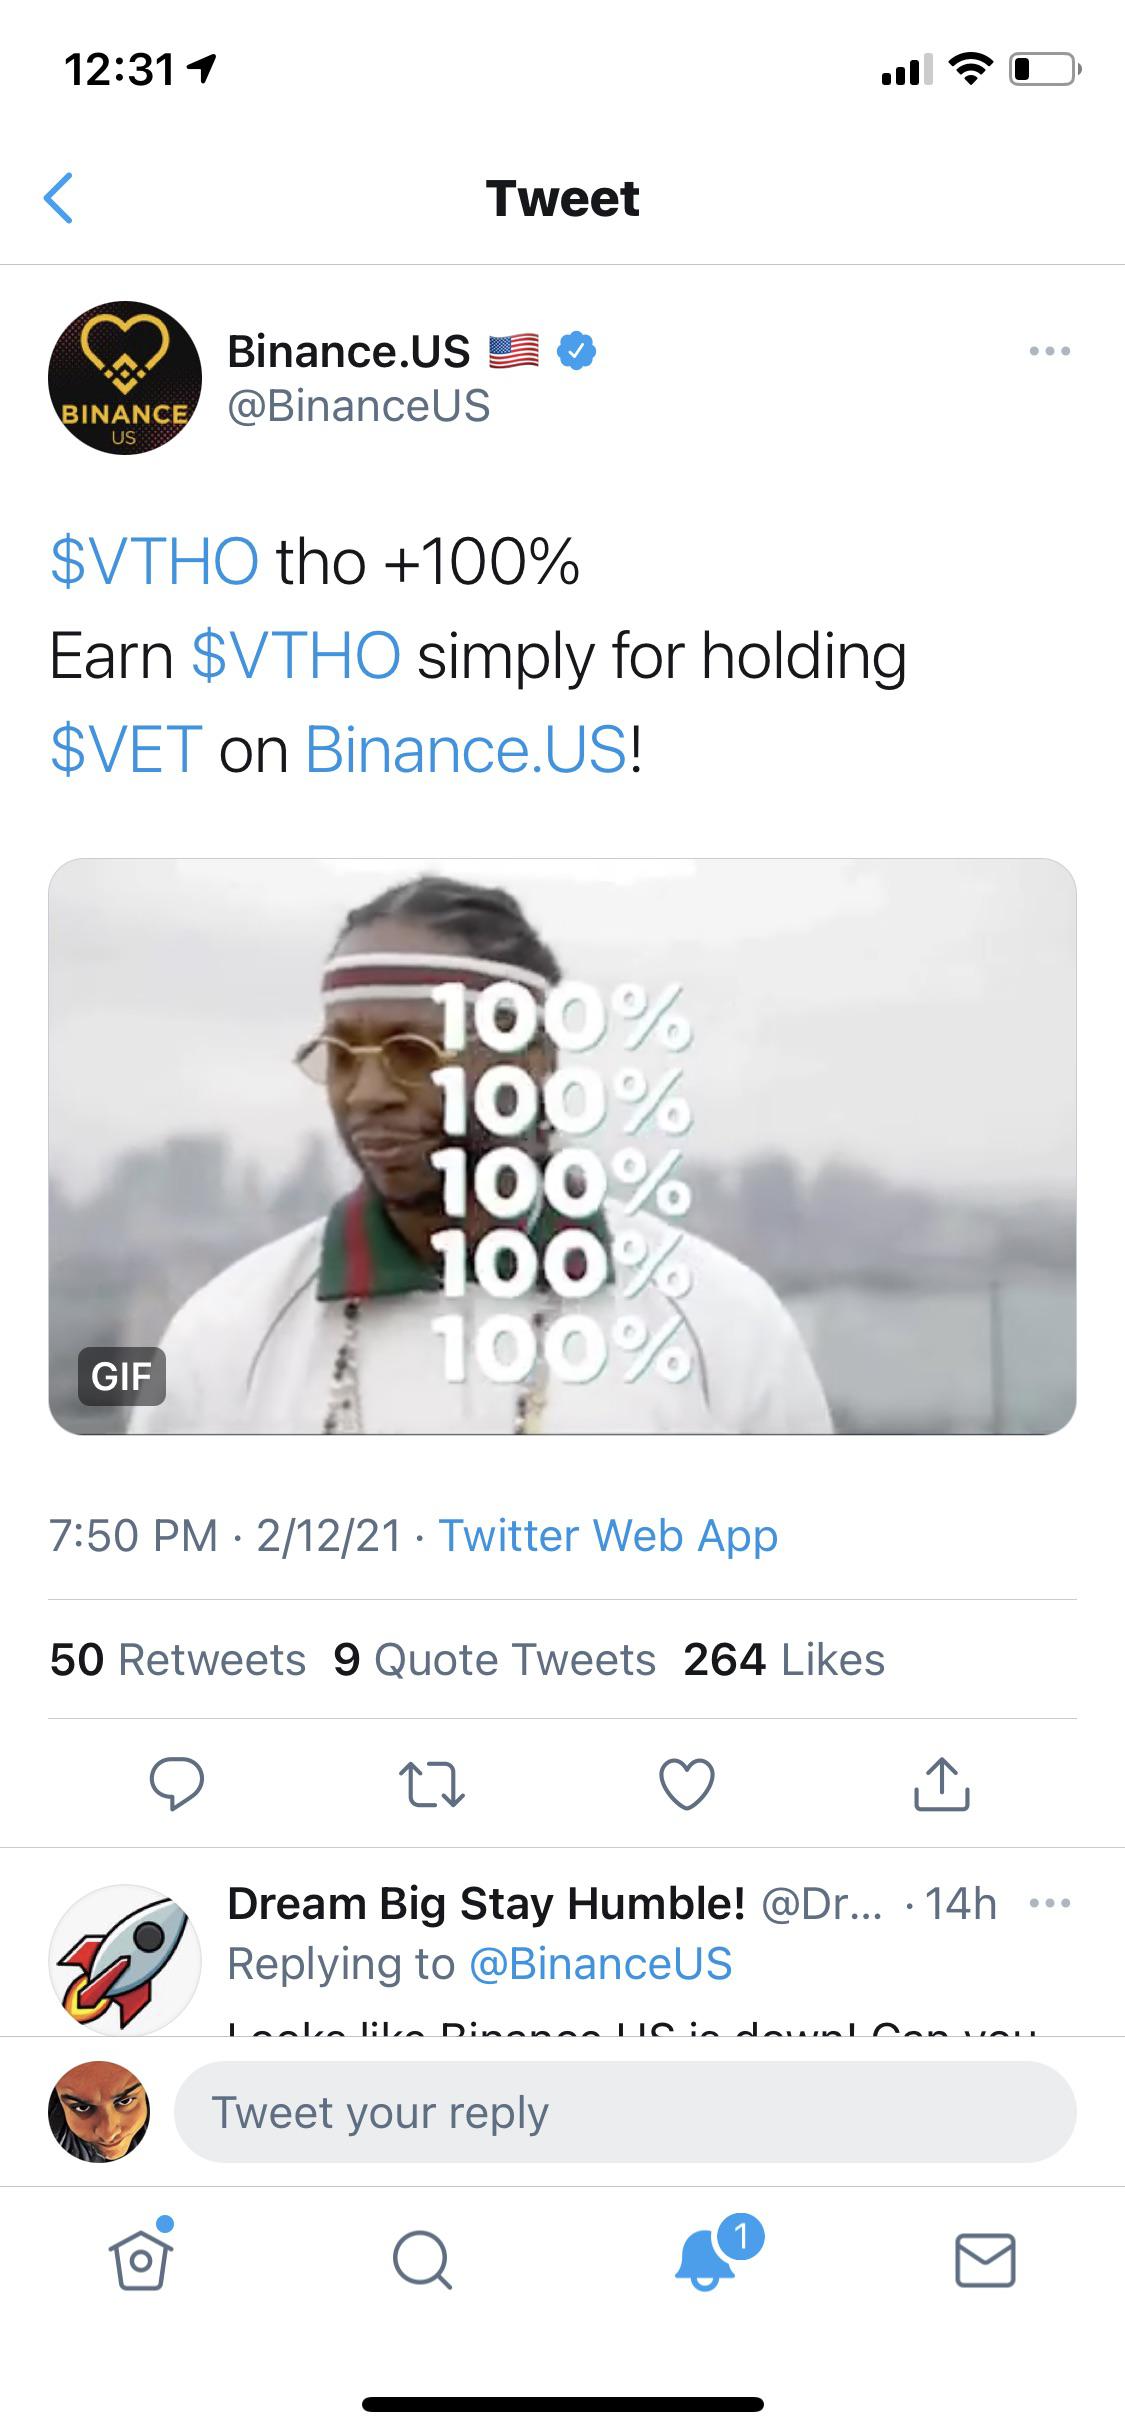Open the Binance.US link in tweet text
This screenshot has height=2436, width=1125.
tap(466, 750)
